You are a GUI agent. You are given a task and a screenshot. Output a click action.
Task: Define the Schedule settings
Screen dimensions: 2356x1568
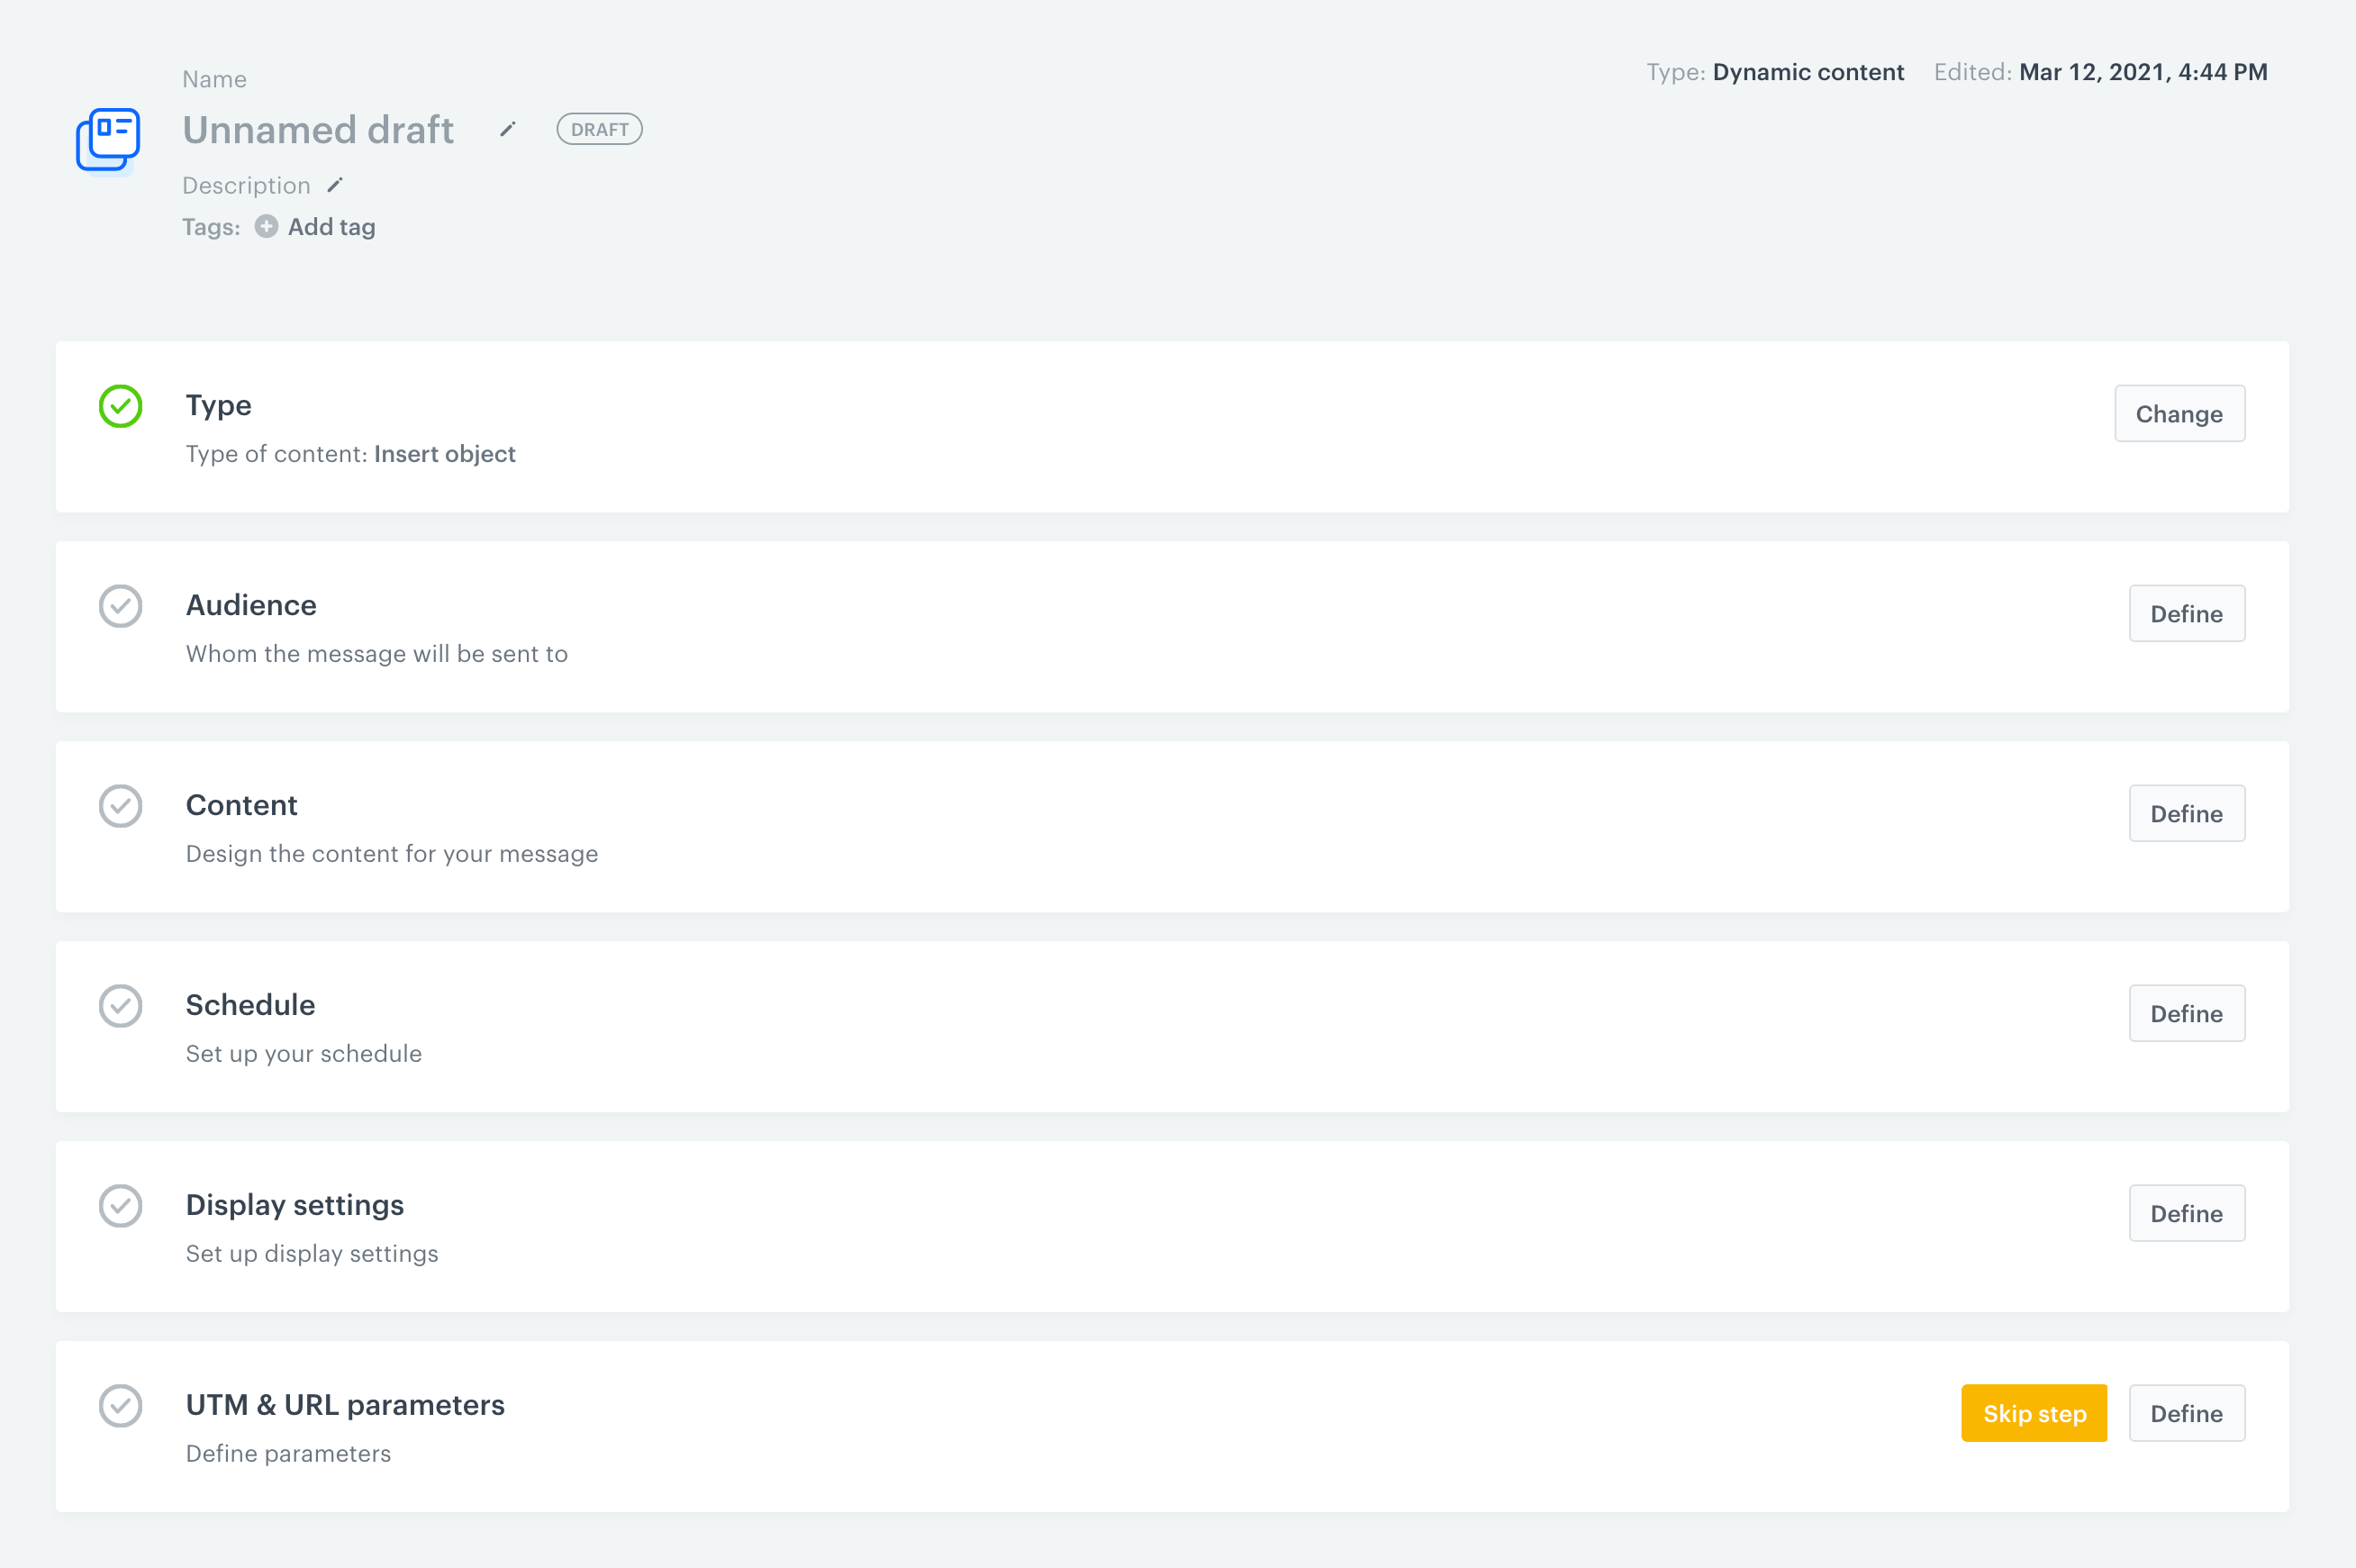[2187, 1013]
